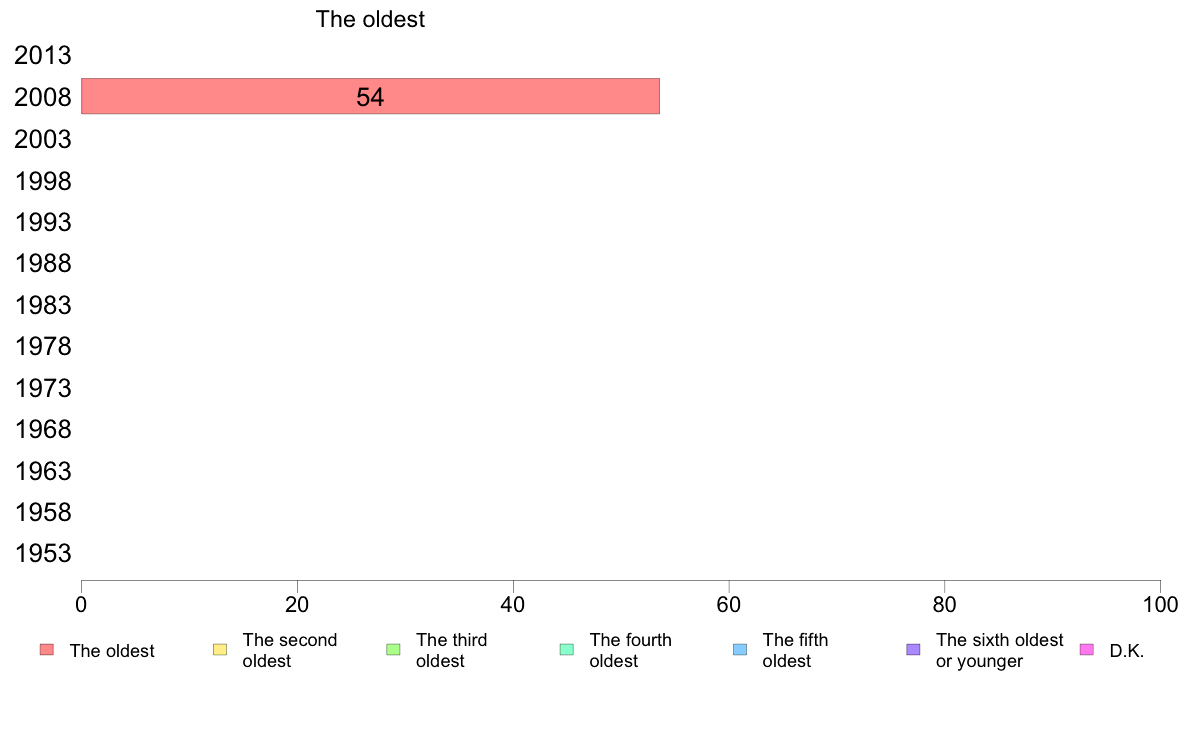1188x736 pixels.
Task: Click 'The oldest' chart title
Action: [370, 19]
